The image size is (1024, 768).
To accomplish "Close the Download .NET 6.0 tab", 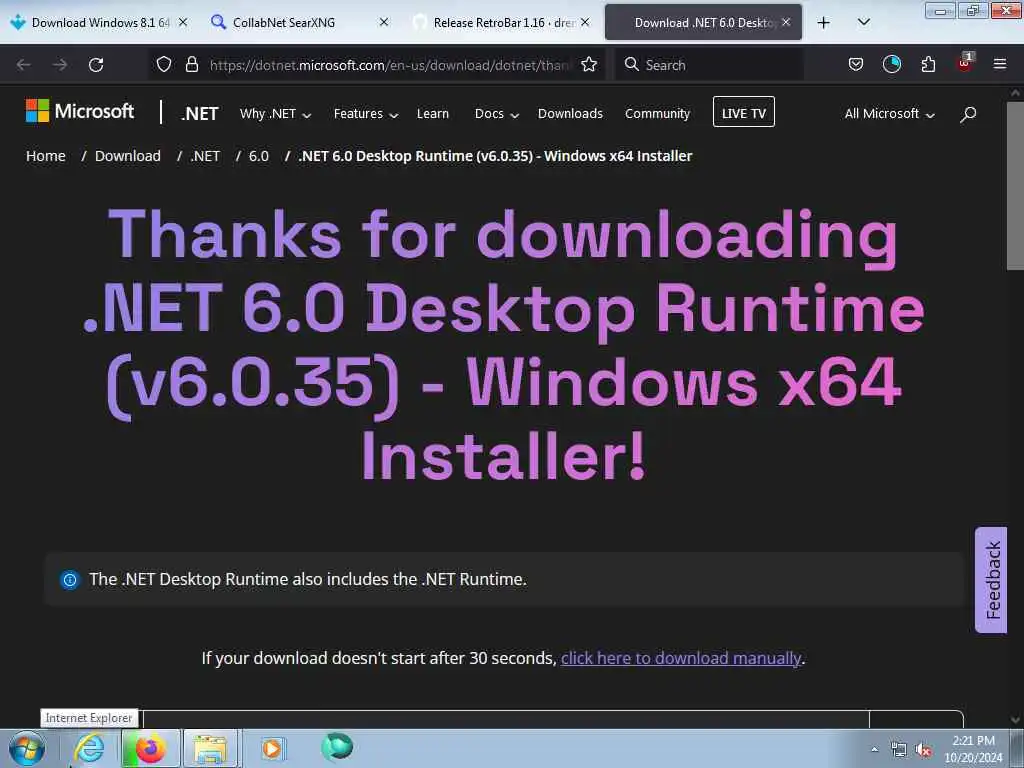I will coord(786,22).
